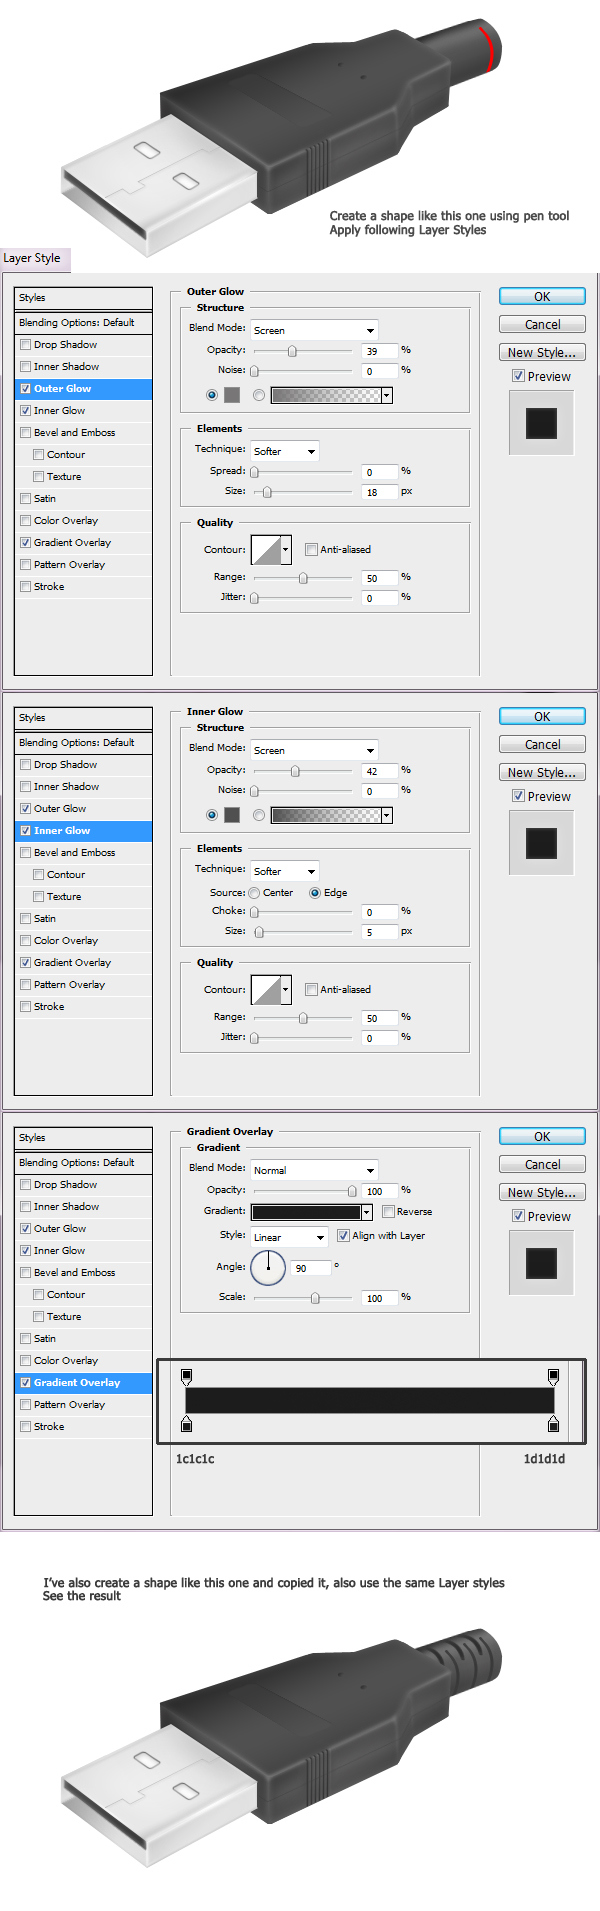600x1911 pixels.
Task: Select the 1d1d1d bottom color stop
Action: coord(553,1424)
